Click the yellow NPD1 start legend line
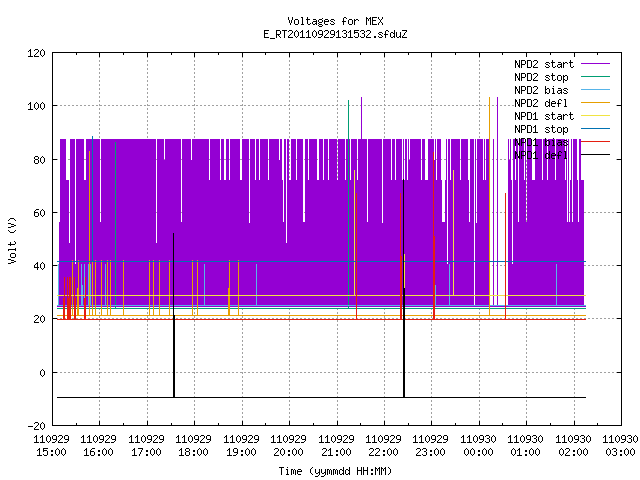 click(595, 116)
